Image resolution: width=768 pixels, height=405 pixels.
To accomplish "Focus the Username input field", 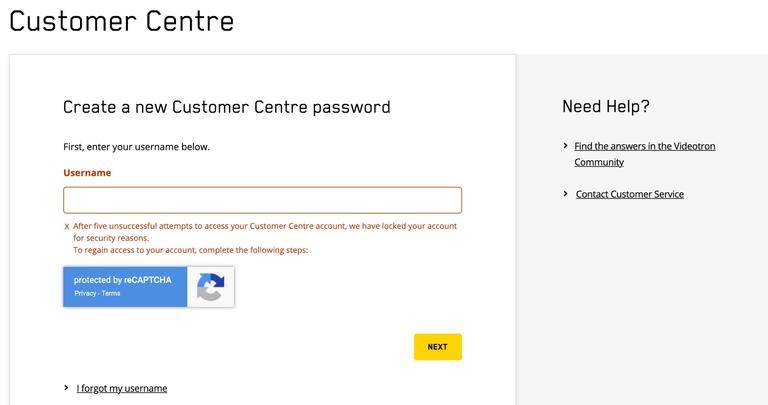I will point(262,200).
